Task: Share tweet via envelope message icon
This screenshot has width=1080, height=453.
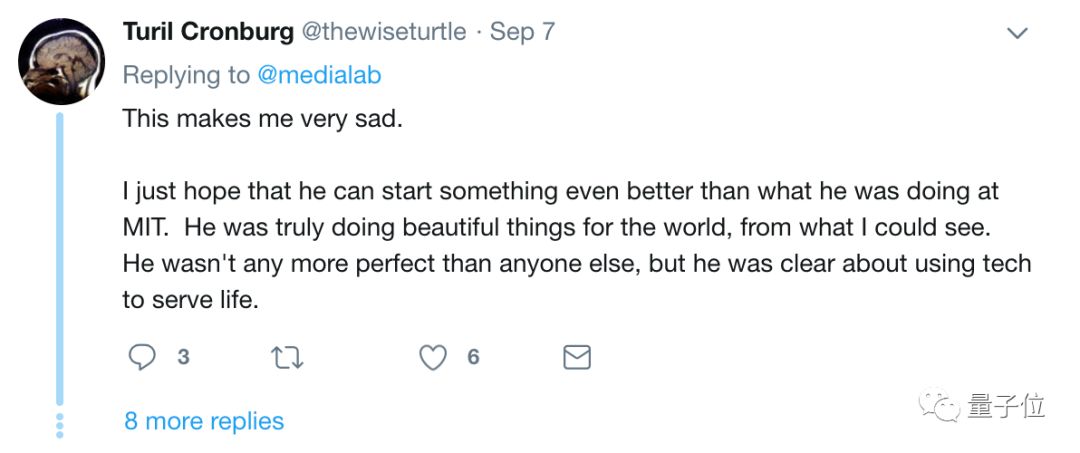Action: 577,357
